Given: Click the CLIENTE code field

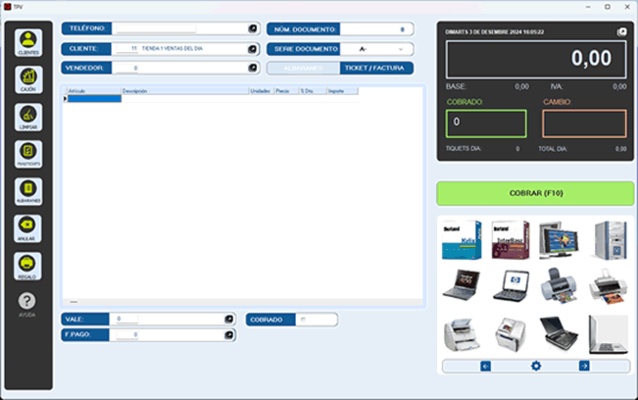Looking at the screenshot, I should [x=127, y=49].
